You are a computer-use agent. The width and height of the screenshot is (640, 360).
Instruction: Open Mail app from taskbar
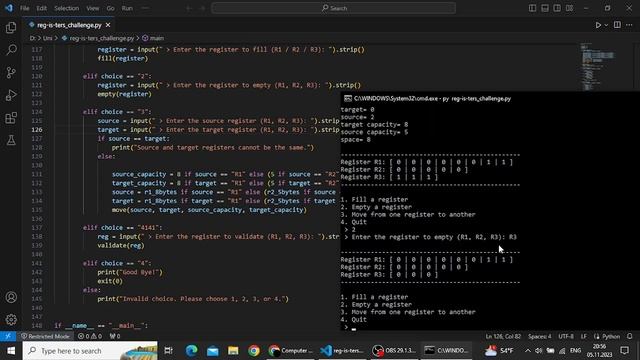coord(212,351)
